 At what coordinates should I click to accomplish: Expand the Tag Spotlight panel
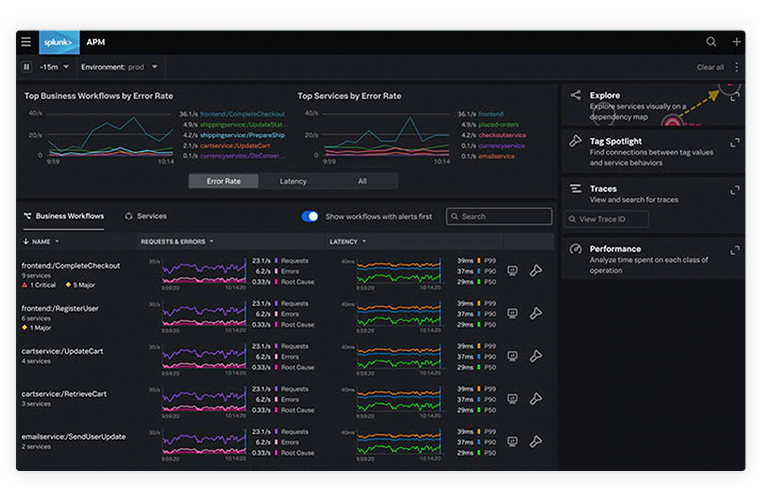coord(736,143)
